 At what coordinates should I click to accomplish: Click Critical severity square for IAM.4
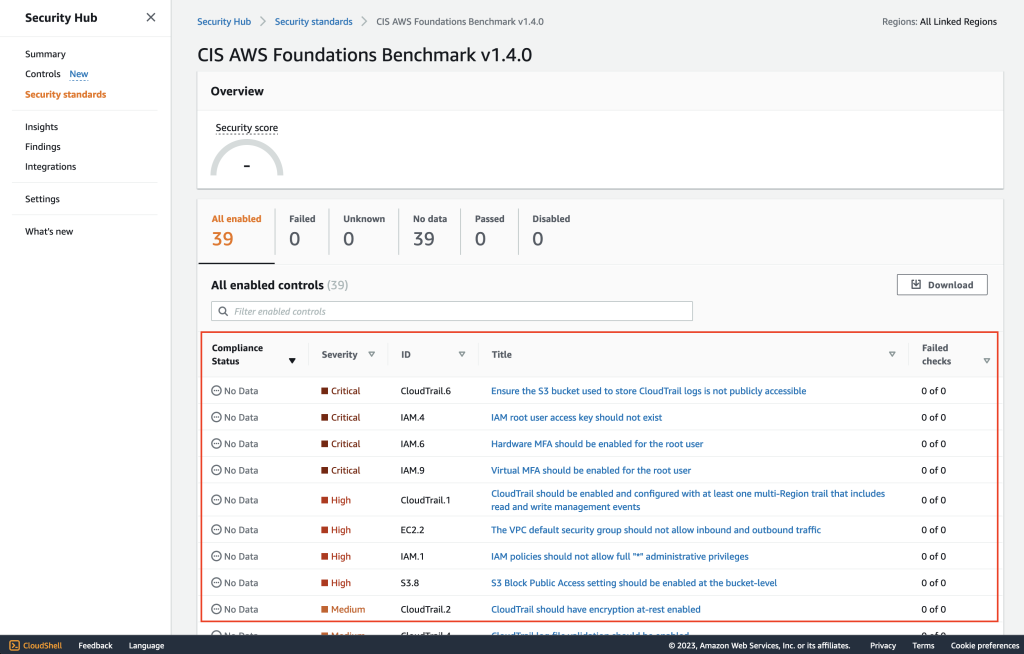(x=325, y=417)
